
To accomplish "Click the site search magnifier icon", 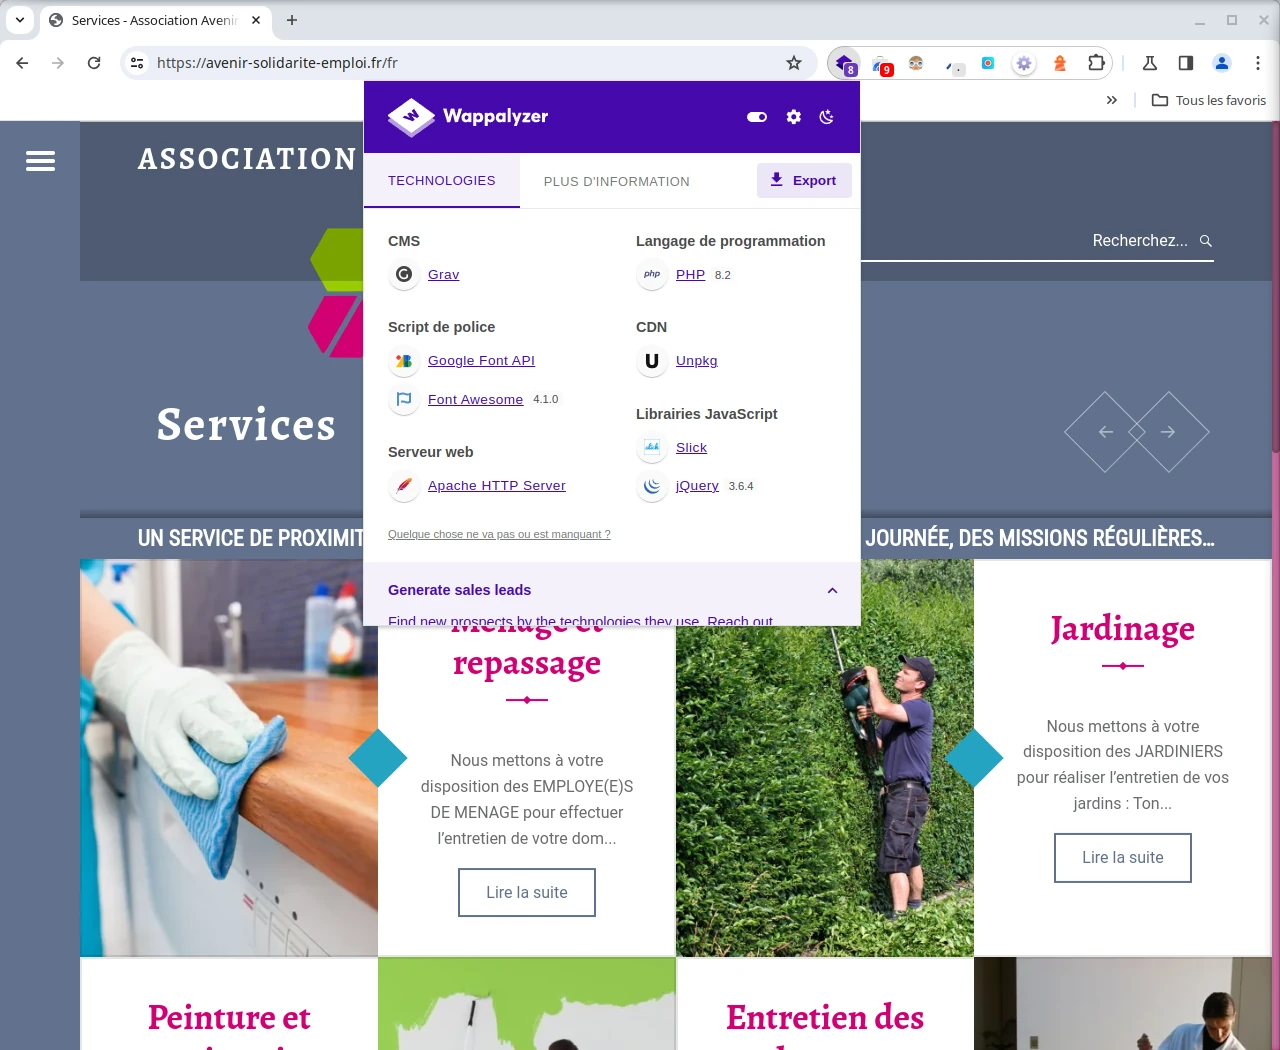I will click(x=1205, y=241).
